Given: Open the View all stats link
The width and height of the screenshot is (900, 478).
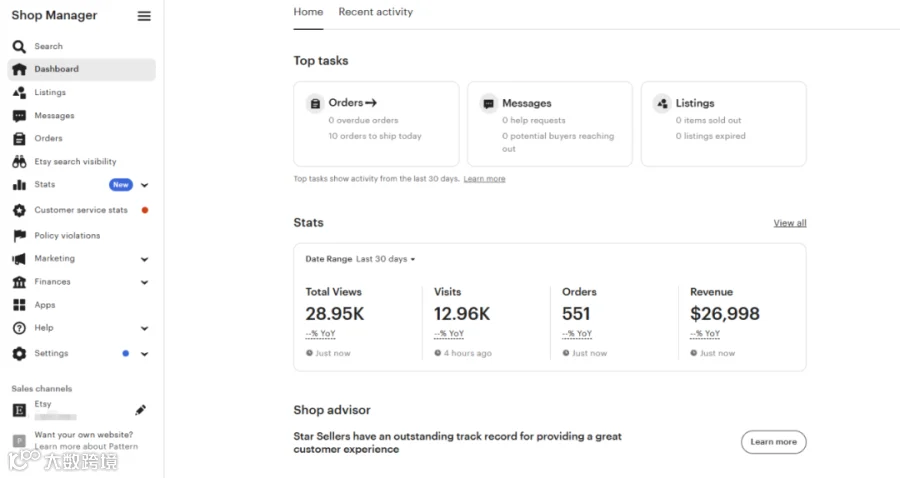Looking at the screenshot, I should pos(790,223).
